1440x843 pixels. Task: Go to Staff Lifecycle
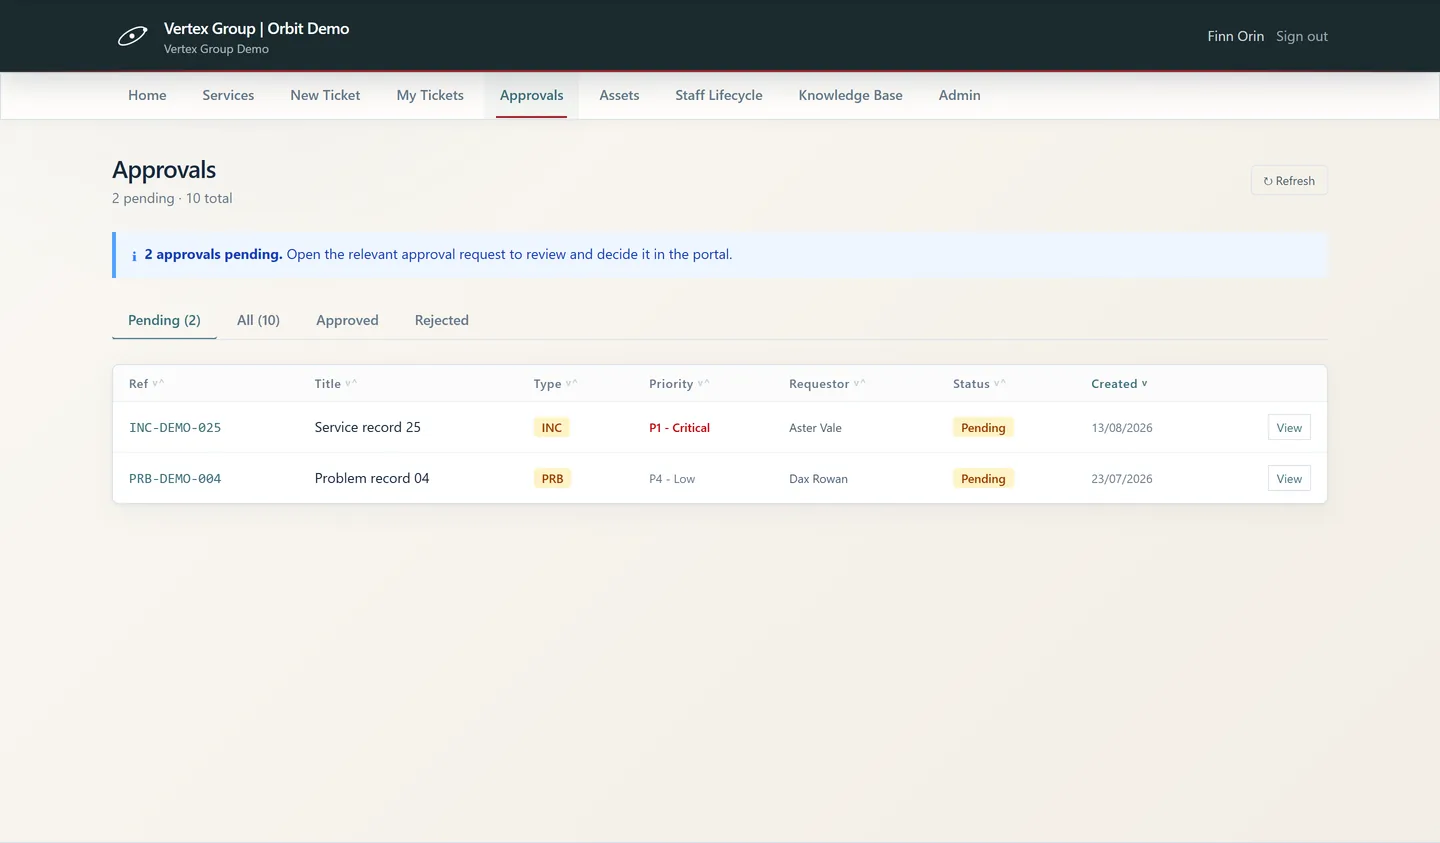718,96
